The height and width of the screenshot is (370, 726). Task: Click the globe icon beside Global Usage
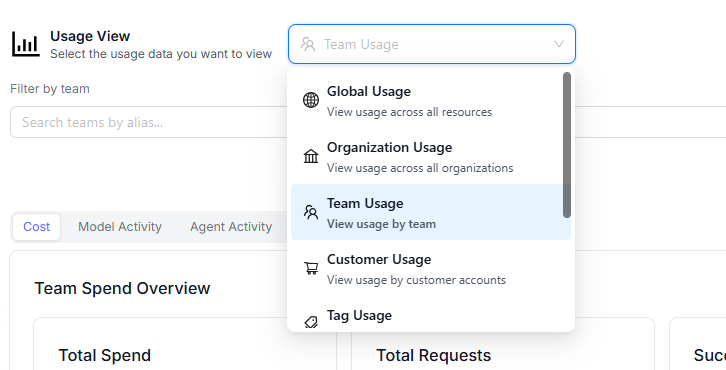point(311,100)
